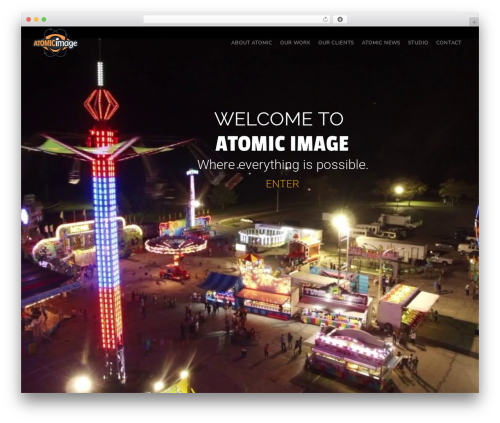Maximize window using green button

click(44, 20)
